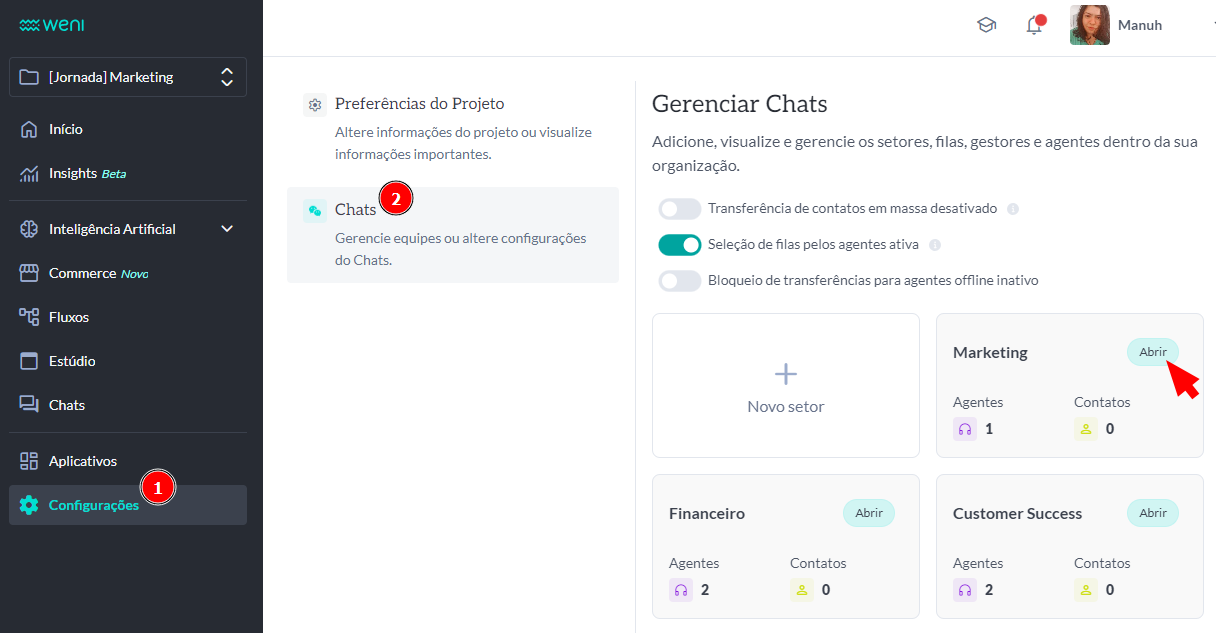Open the Manuh user menu arrow
1216x633 pixels.
(1210, 25)
